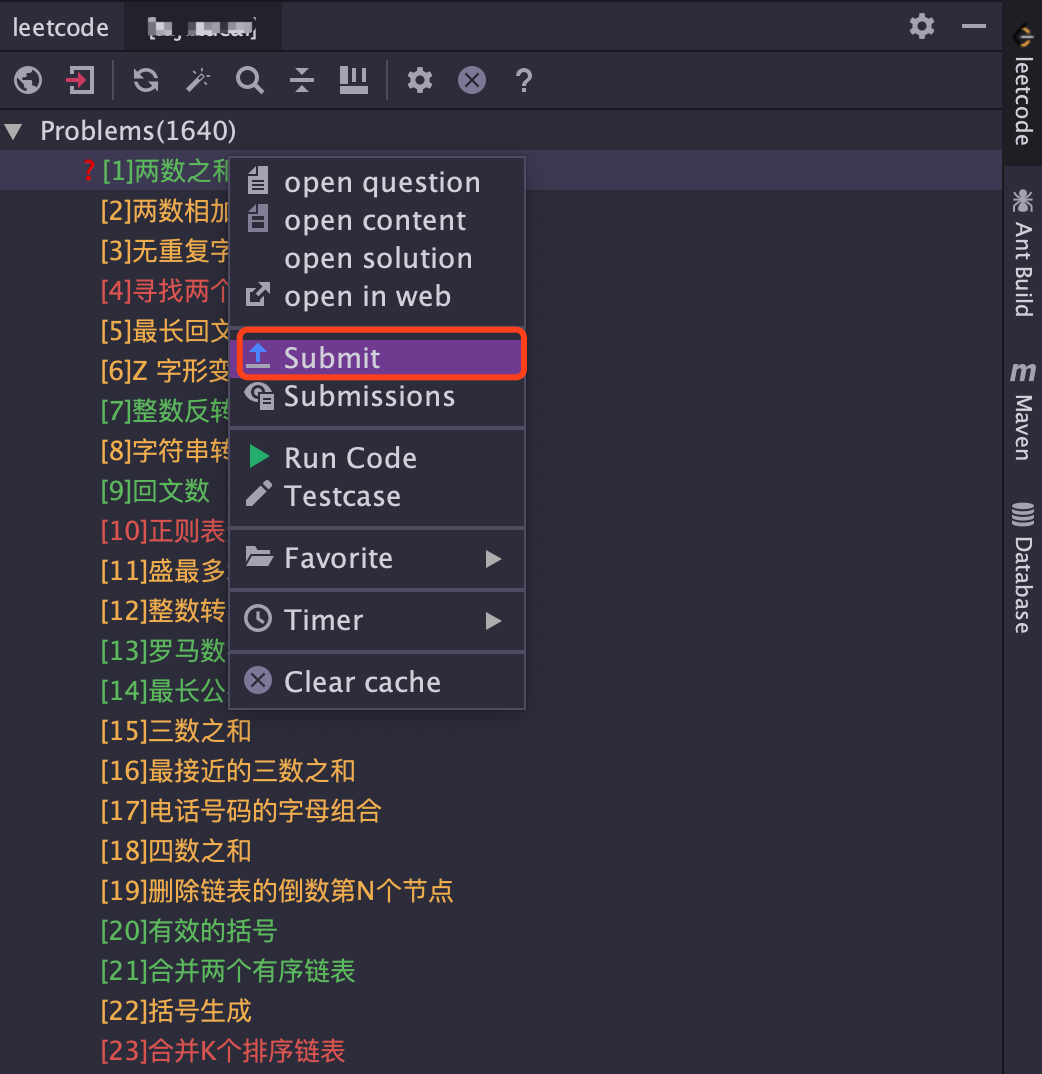Screen dimensions: 1042x1074
Task: Open the Database side tool tab
Action: 1022,568
